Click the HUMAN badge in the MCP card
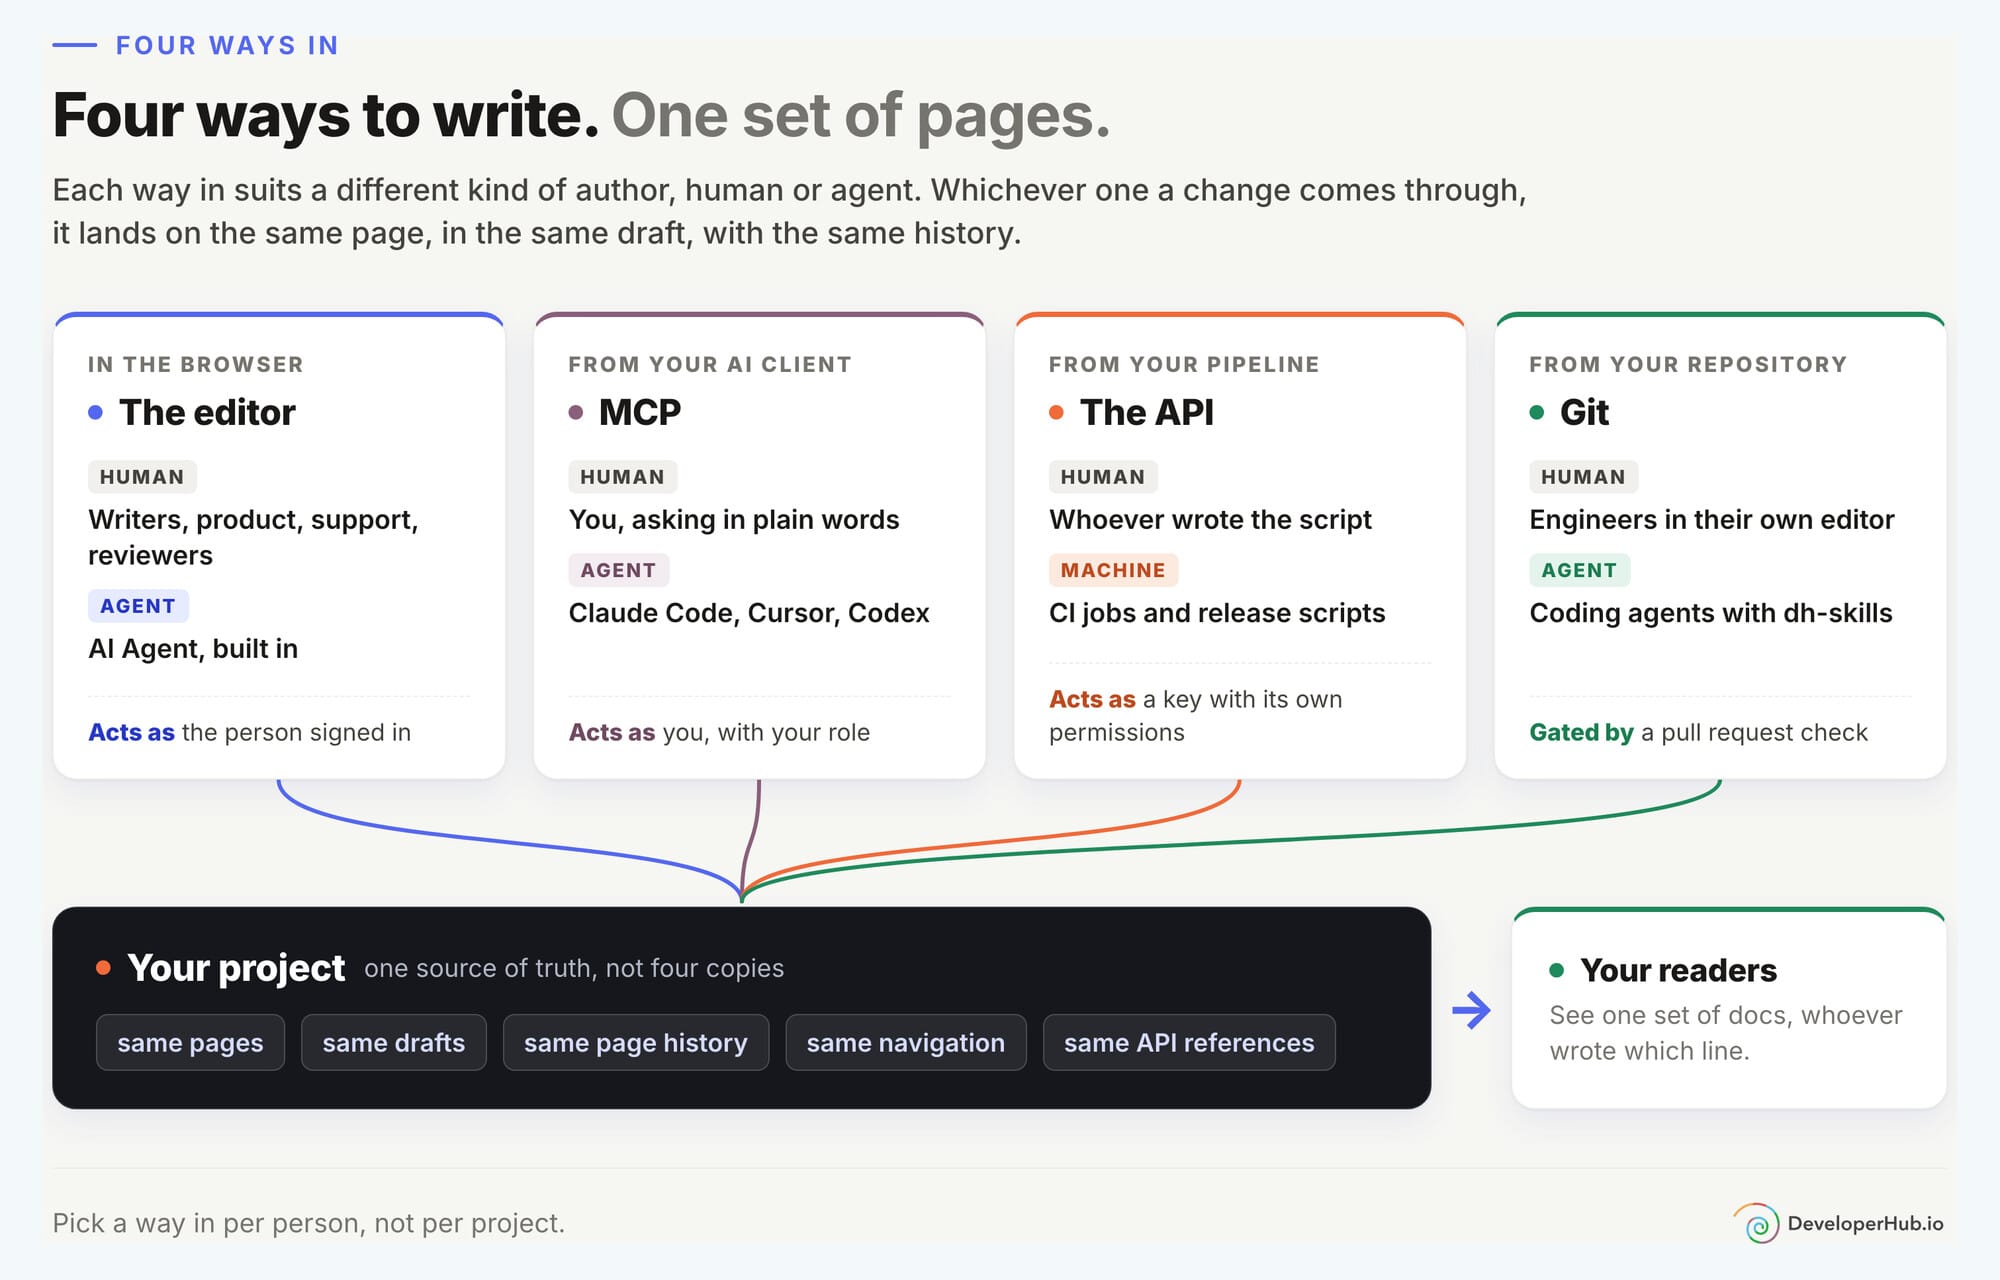2000x1280 pixels. tap(623, 477)
